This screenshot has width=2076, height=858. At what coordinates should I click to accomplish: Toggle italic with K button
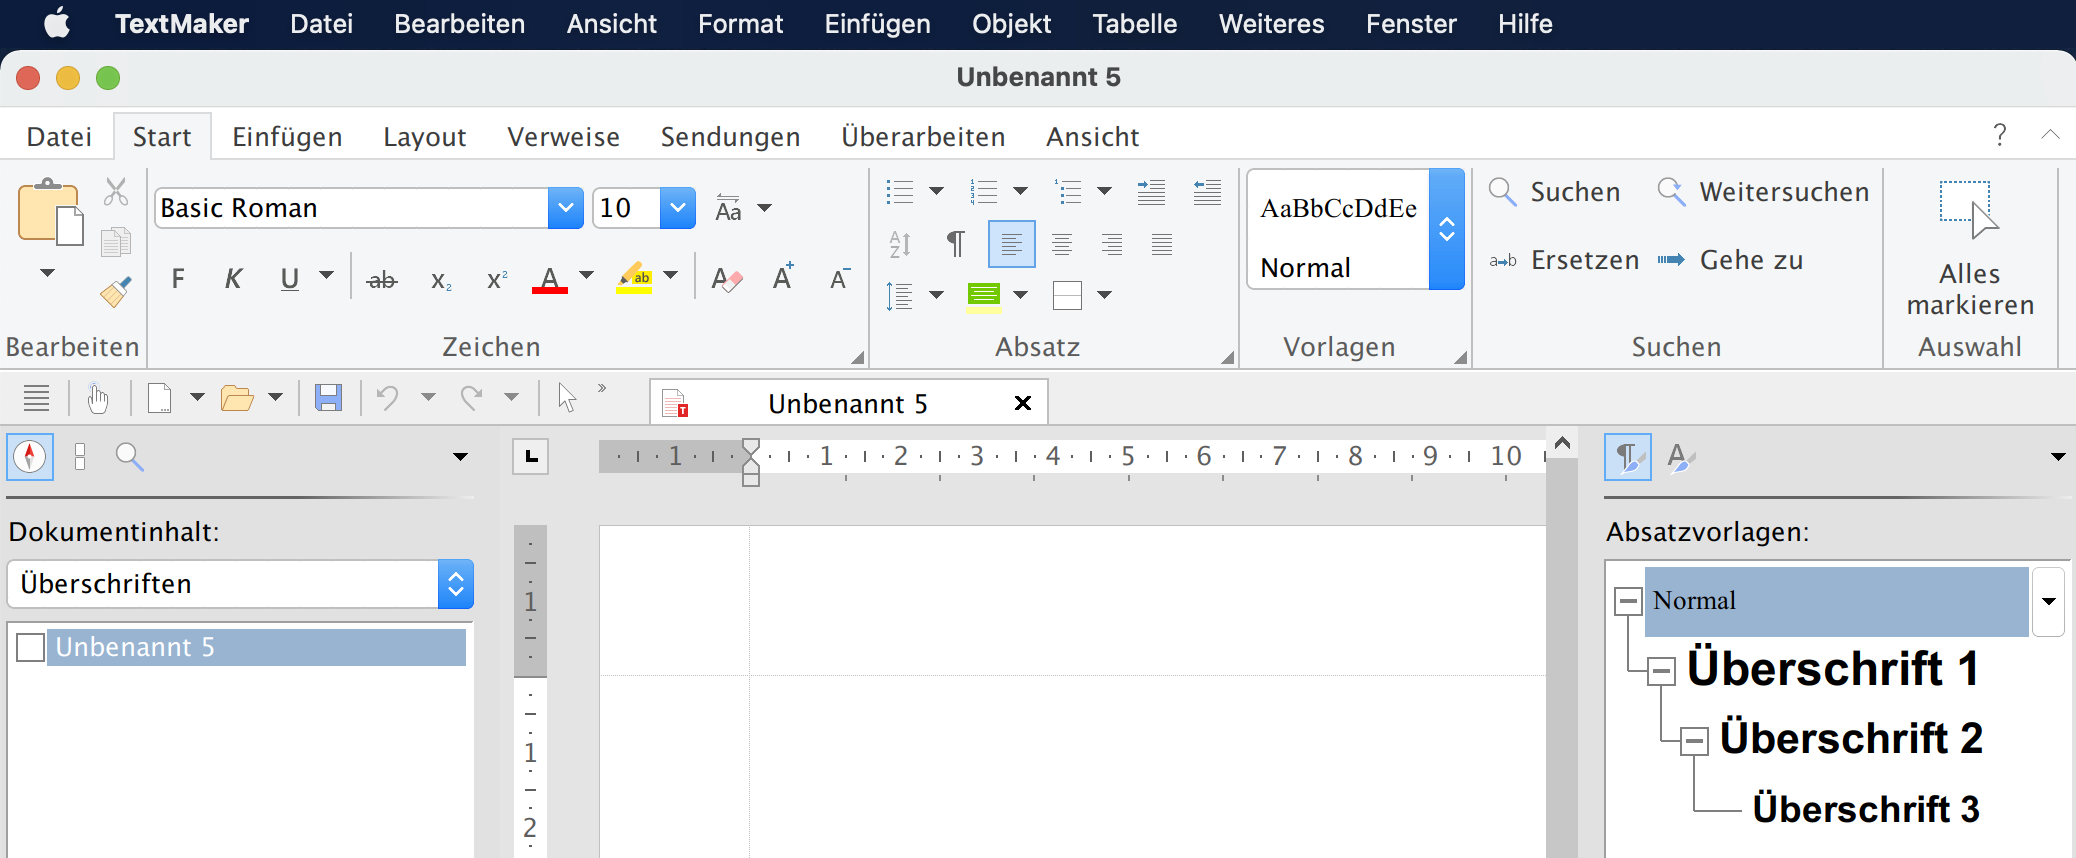(233, 279)
